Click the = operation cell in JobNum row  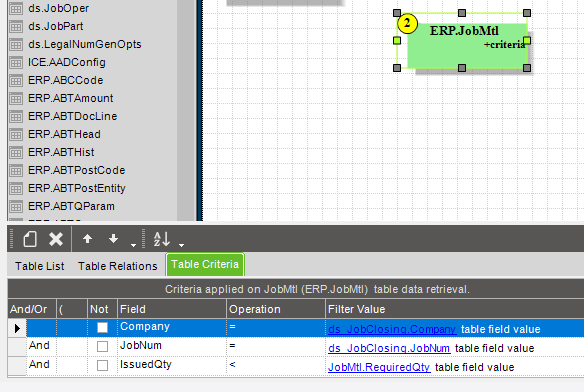[276, 346]
